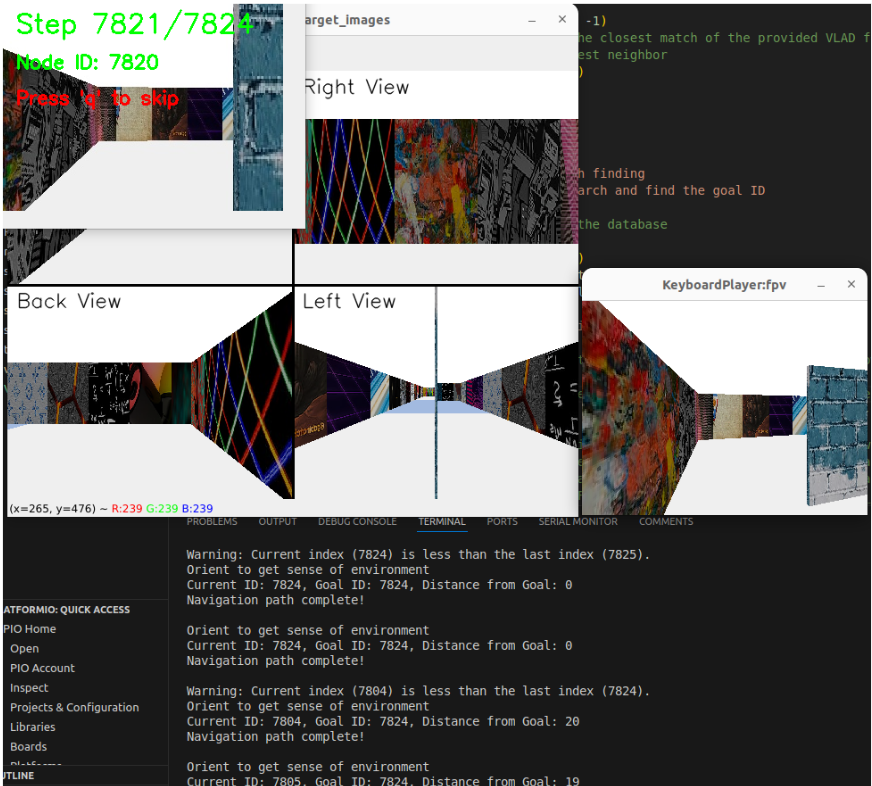Minimize the KeyboardPlayer:fpv window
872x786 pixels.
coord(821,285)
